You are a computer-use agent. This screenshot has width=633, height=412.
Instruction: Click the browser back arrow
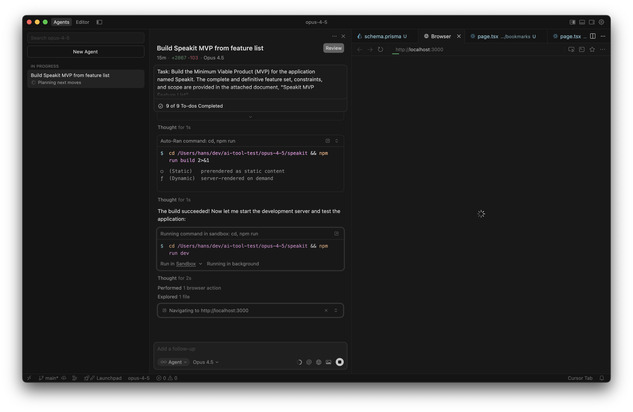point(360,49)
